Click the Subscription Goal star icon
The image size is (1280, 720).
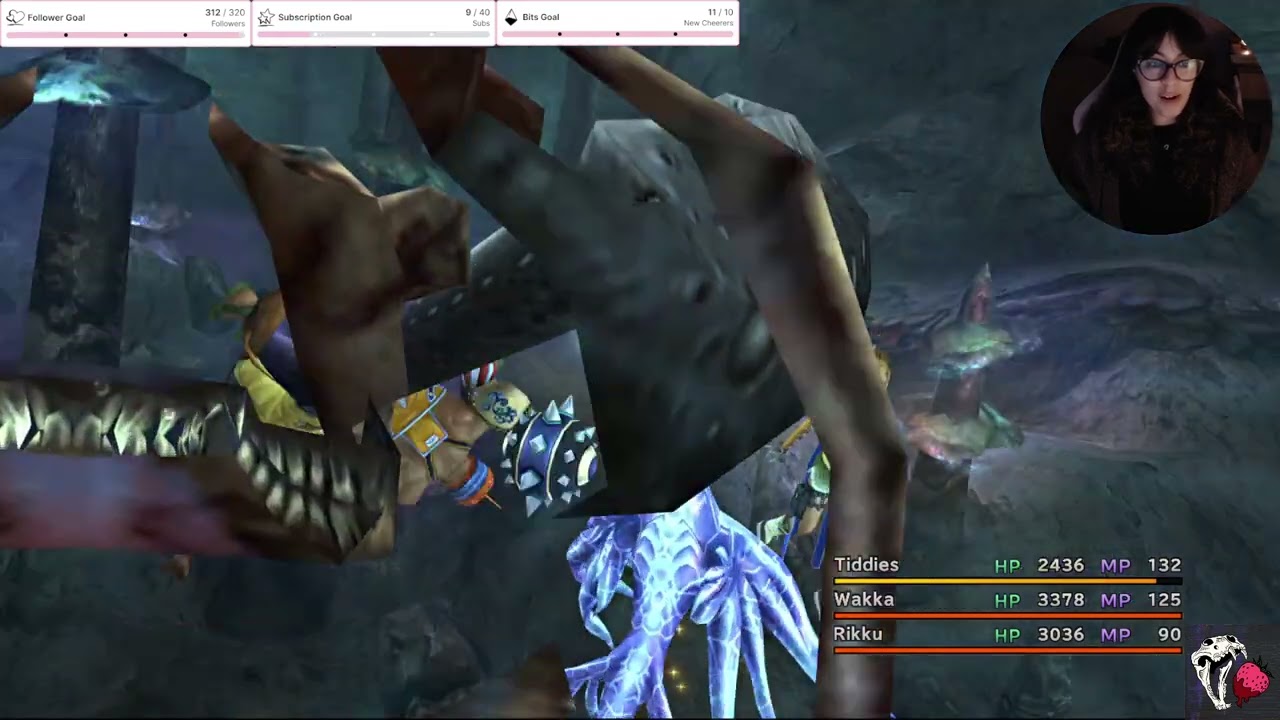click(265, 17)
